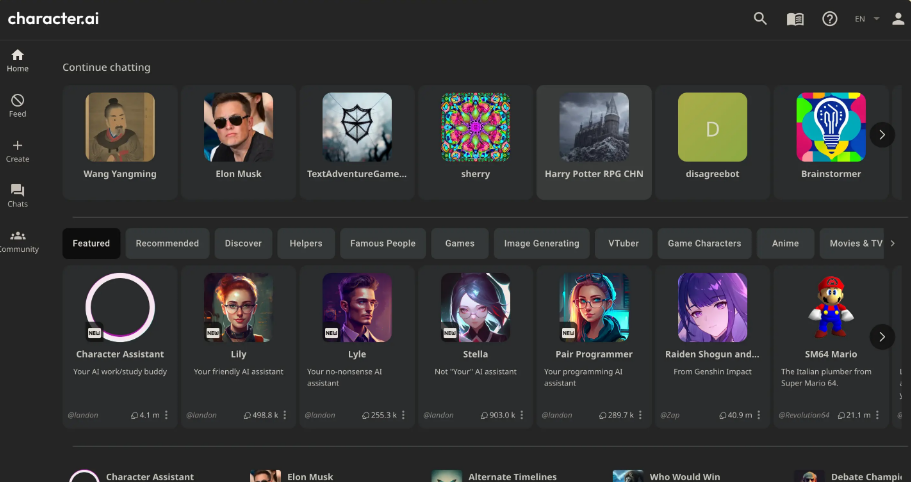
Task: Show next characters in Continue chatting
Action: pos(882,135)
